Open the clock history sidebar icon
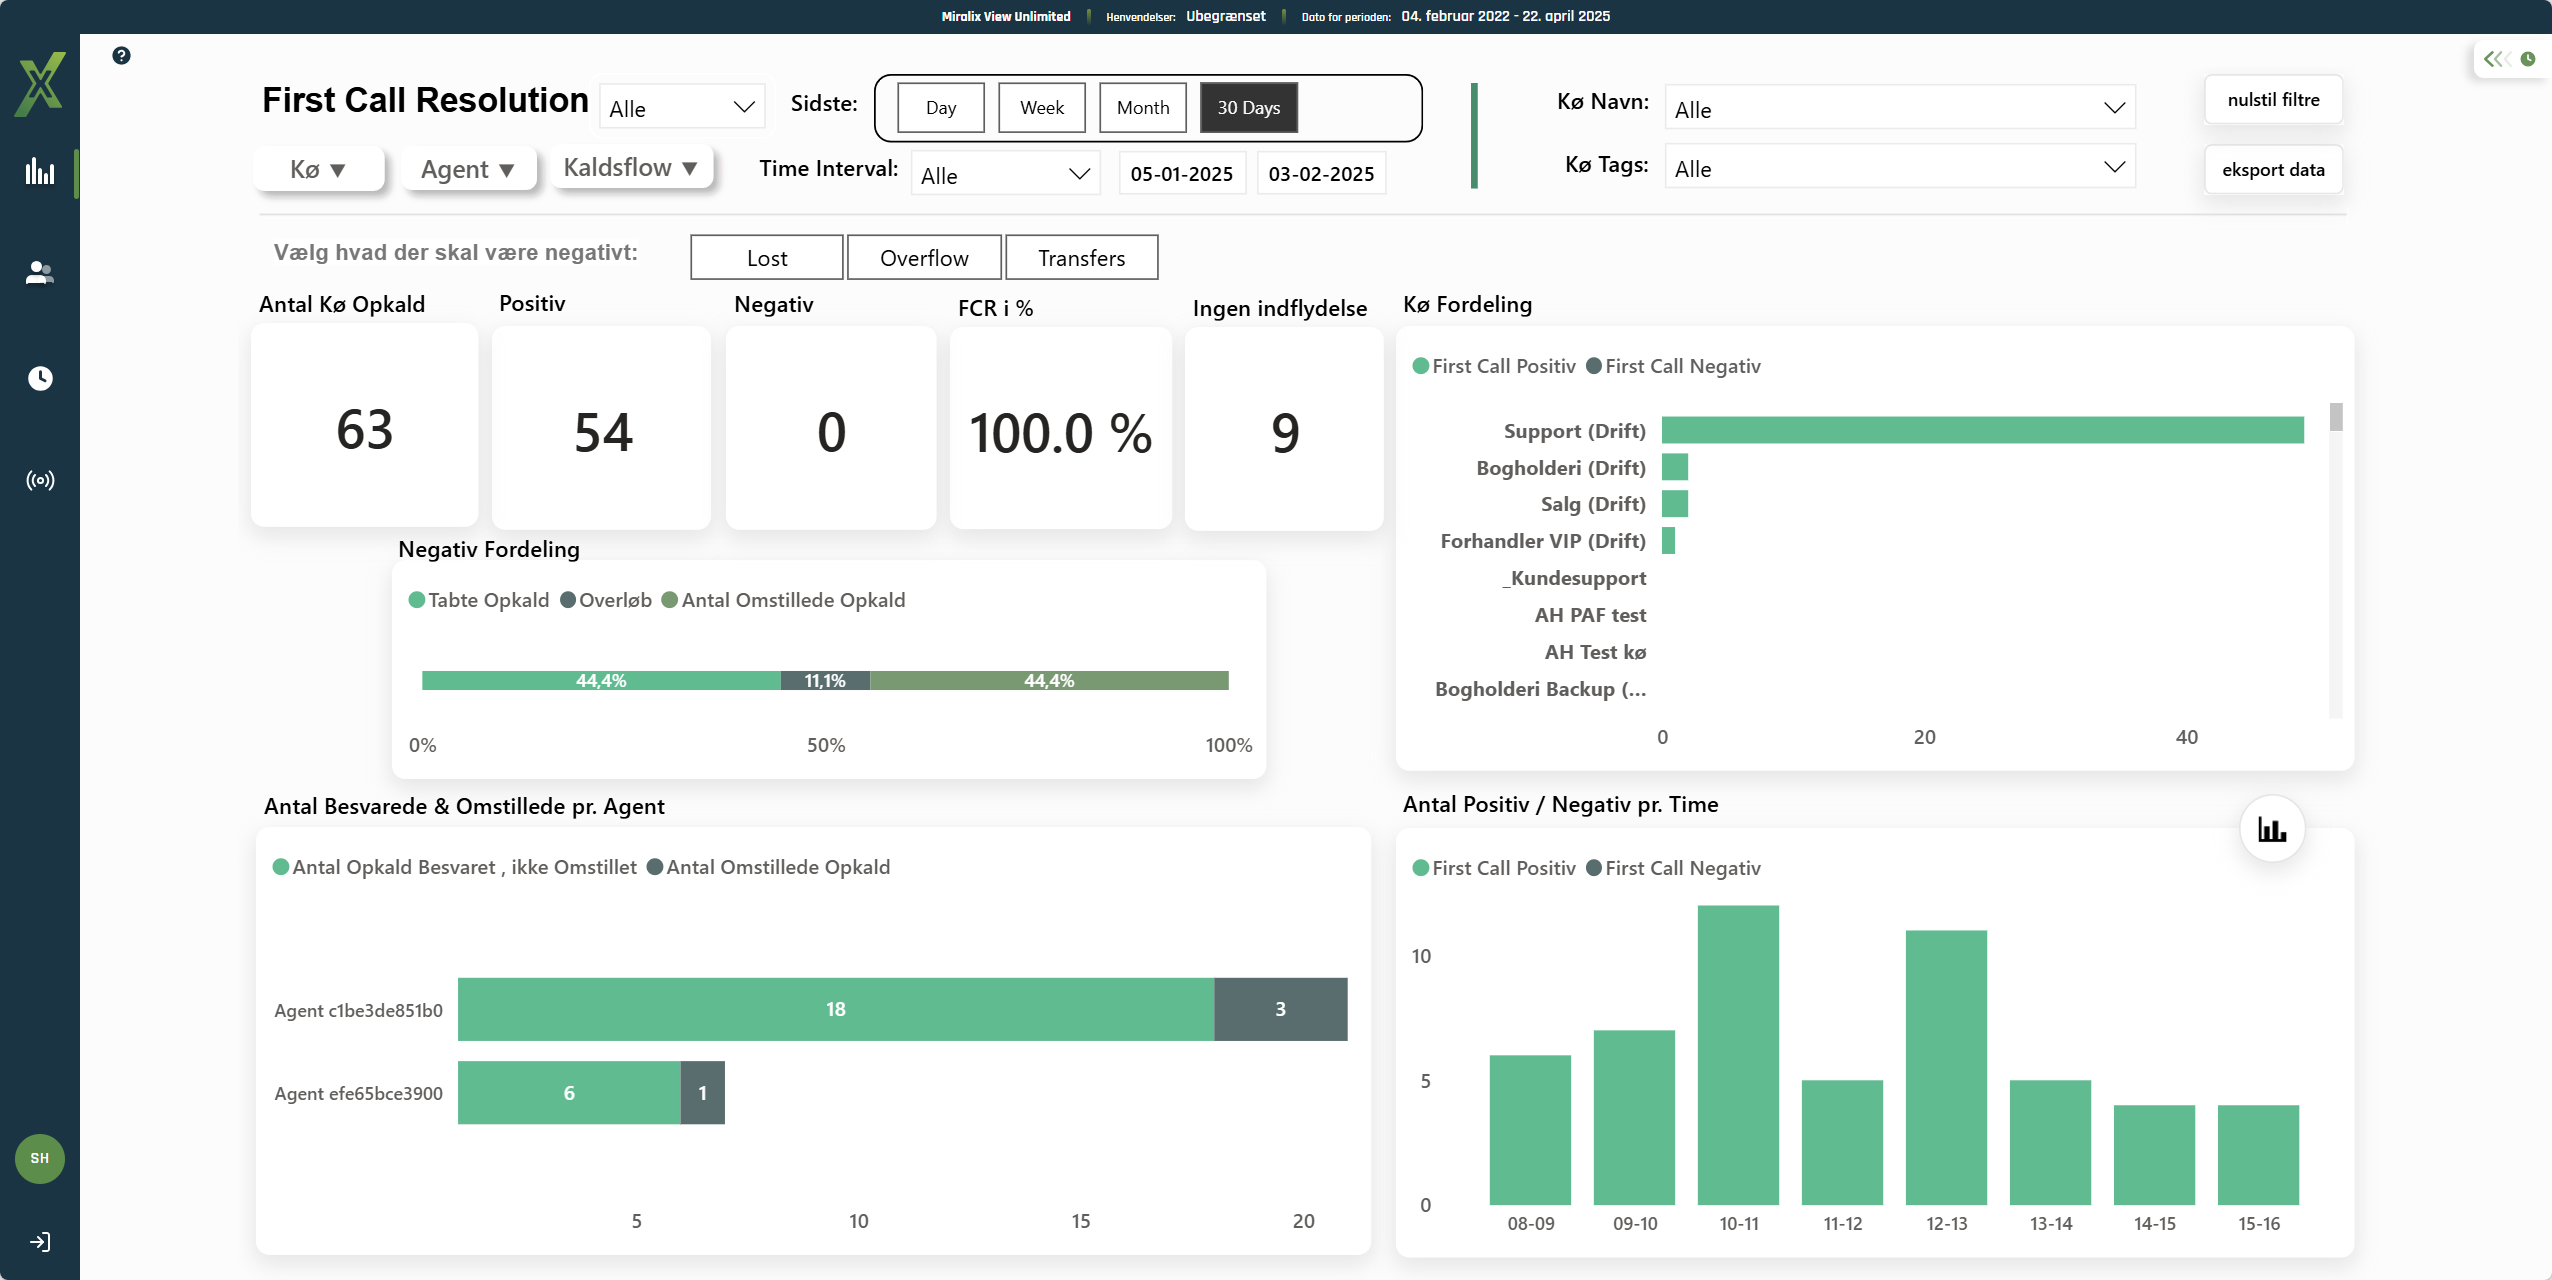 pos(40,378)
